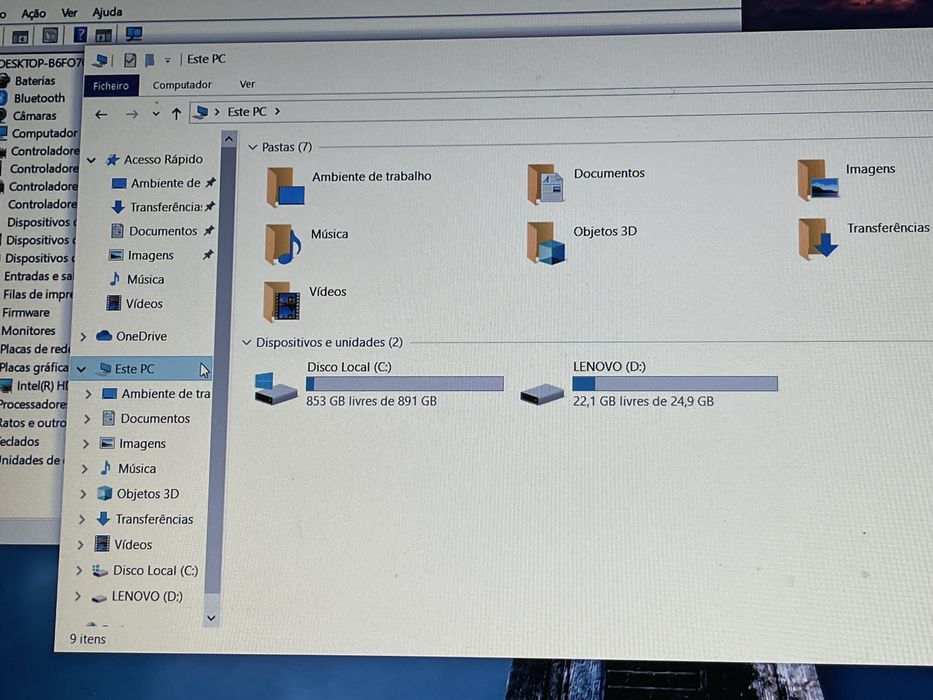Expand Disco Local (C:) in navigation tree
The image size is (933, 700).
point(79,570)
